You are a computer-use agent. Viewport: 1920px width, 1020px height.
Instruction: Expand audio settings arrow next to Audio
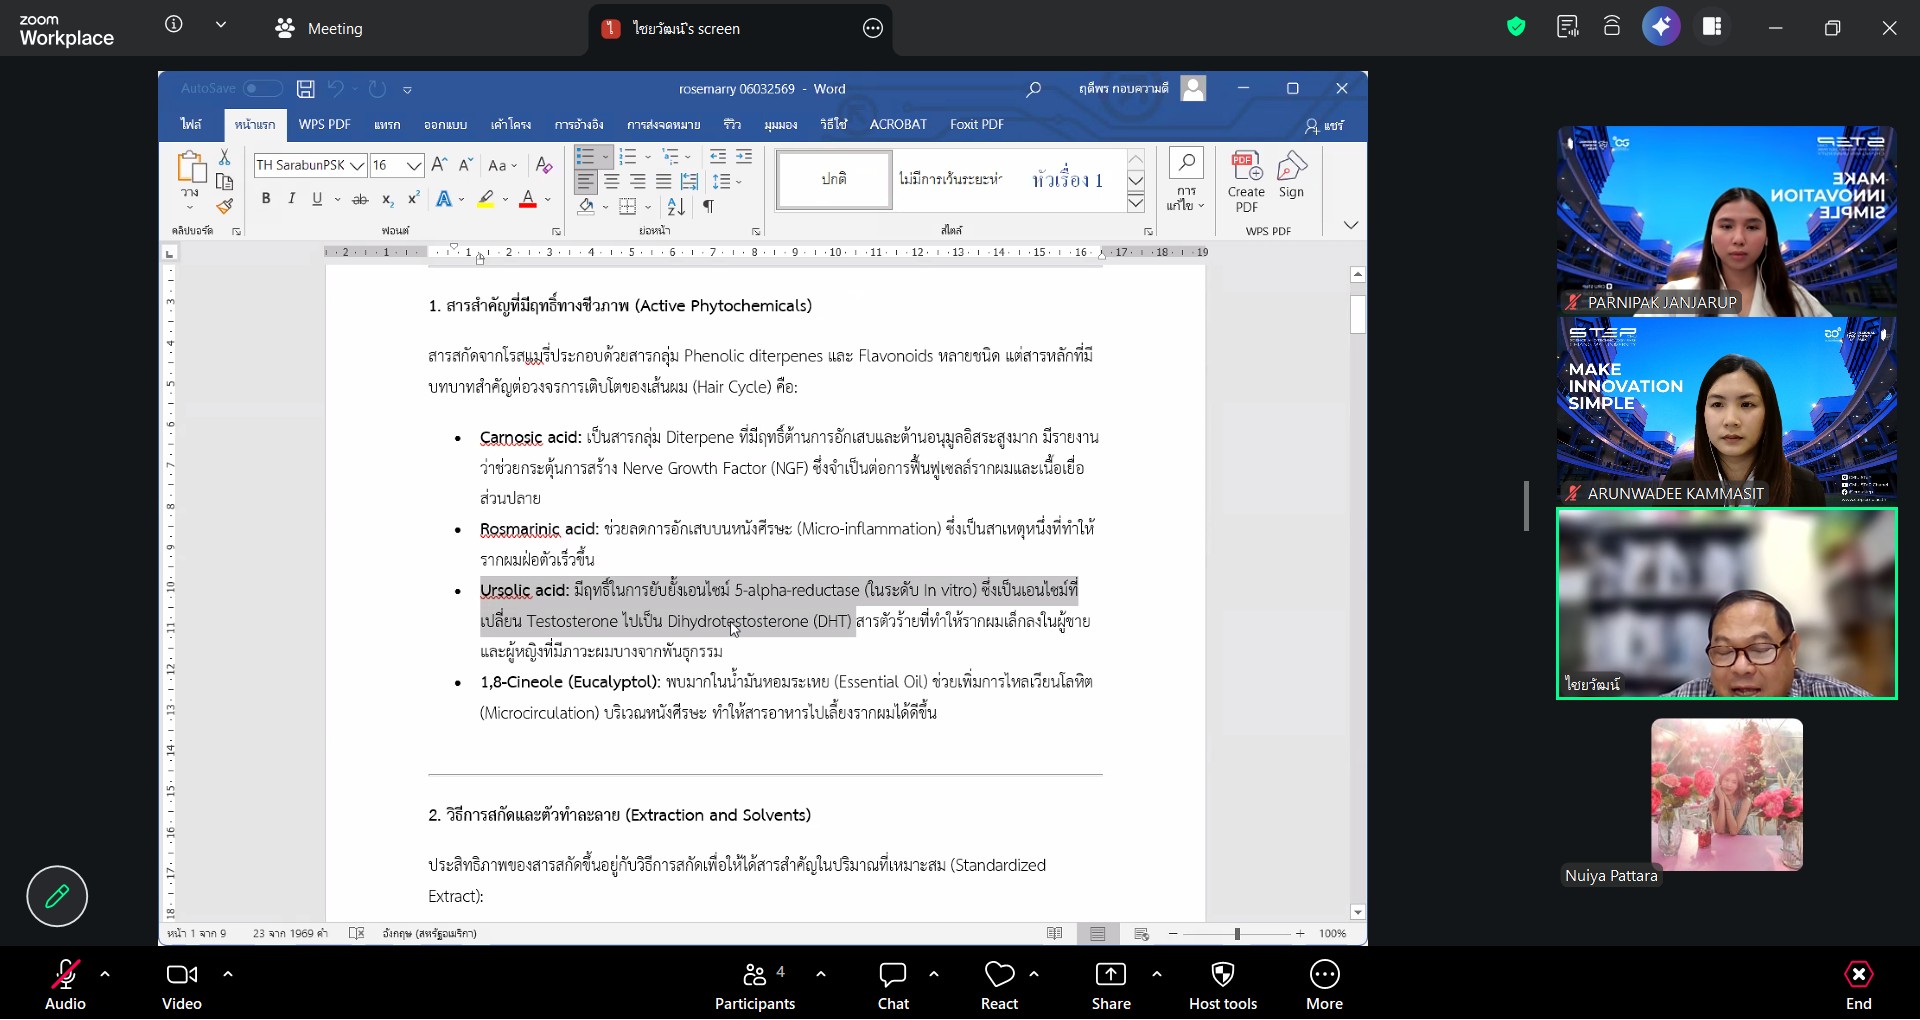[105, 973]
